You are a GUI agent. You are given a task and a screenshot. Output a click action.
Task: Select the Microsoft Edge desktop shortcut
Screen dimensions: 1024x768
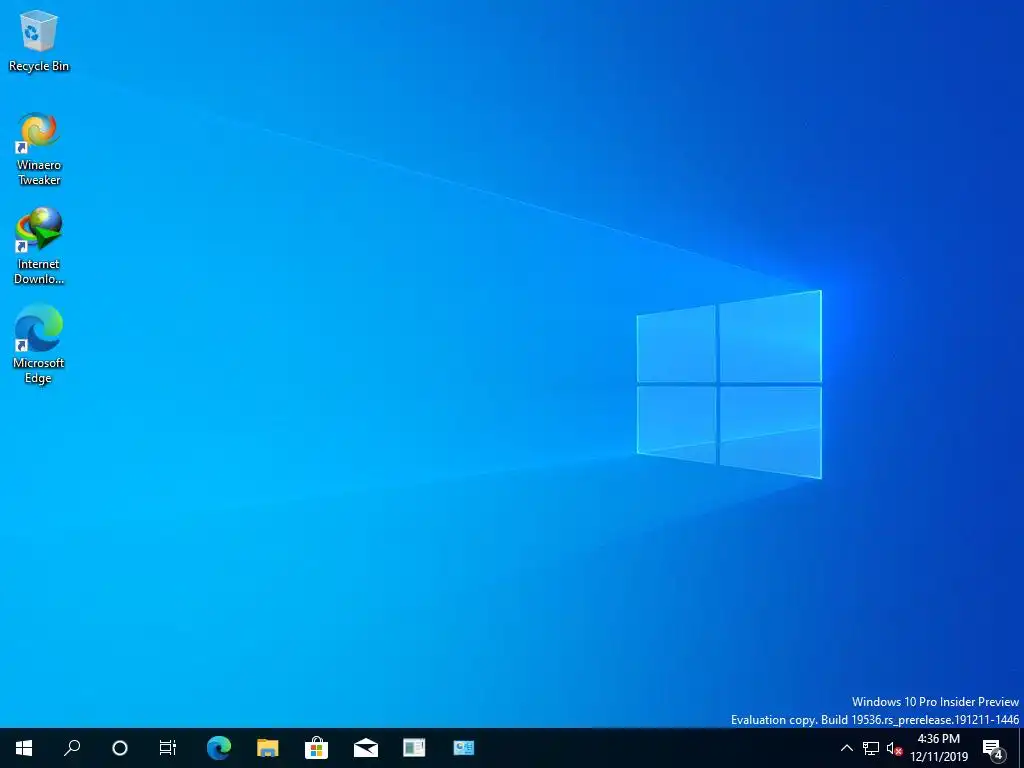click(x=39, y=344)
